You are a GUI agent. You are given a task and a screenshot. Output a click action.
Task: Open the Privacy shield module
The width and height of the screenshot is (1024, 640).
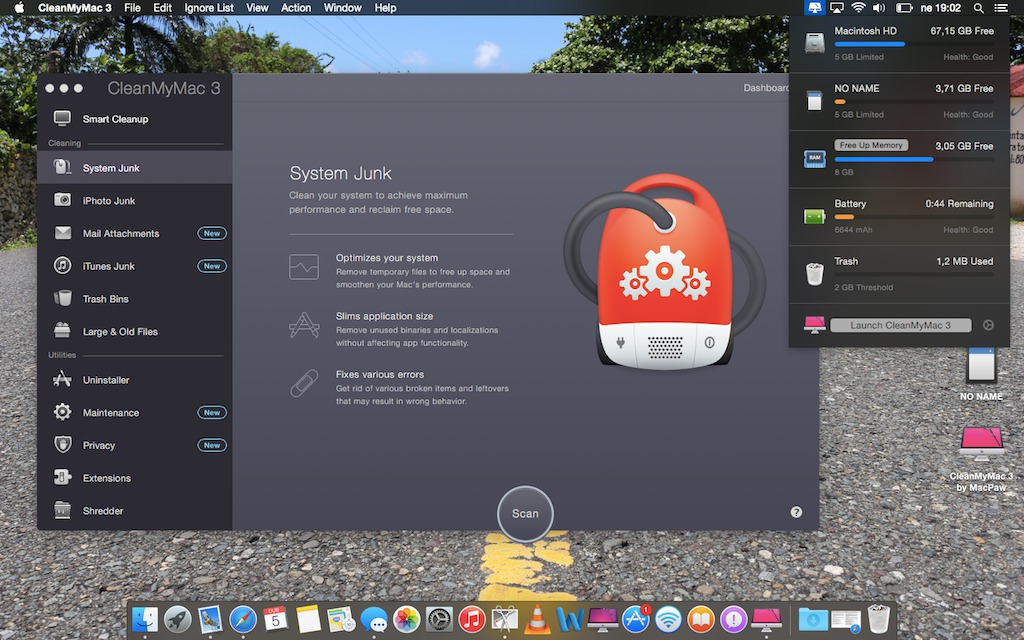[x=134, y=445]
